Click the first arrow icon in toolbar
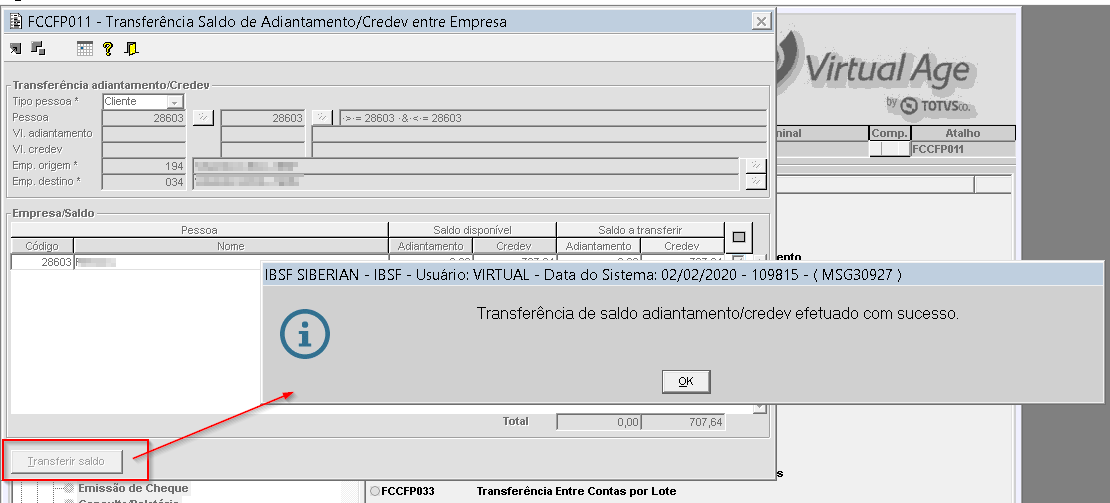This screenshot has height=503, width=1110. [x=16, y=49]
